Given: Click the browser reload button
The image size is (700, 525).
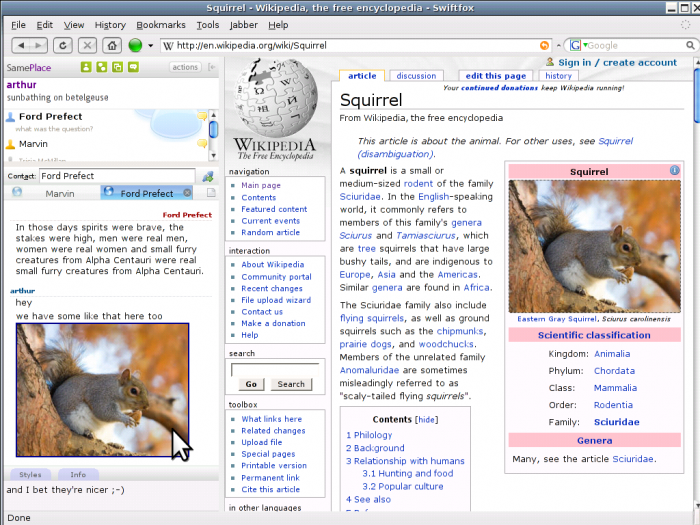Looking at the screenshot, I should (x=62, y=45).
